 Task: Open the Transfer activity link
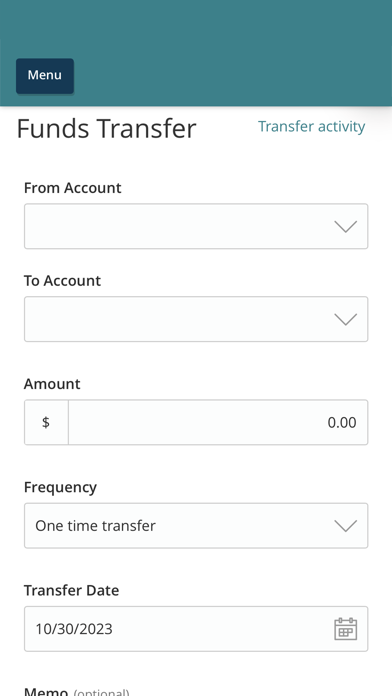pos(312,127)
